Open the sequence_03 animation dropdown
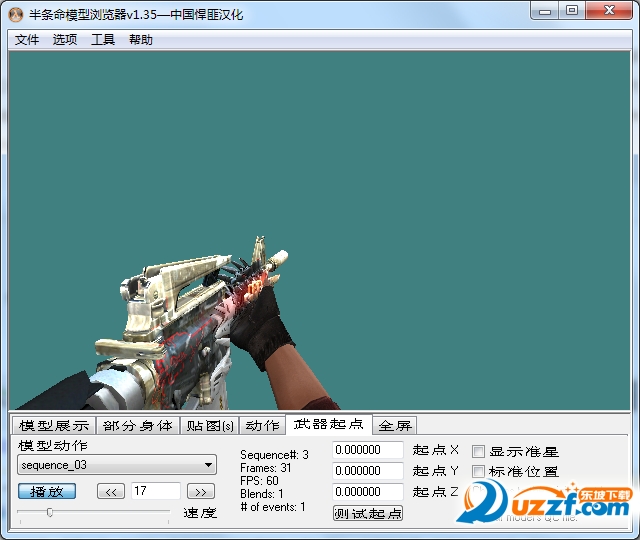The image size is (640, 540). click(x=117, y=465)
